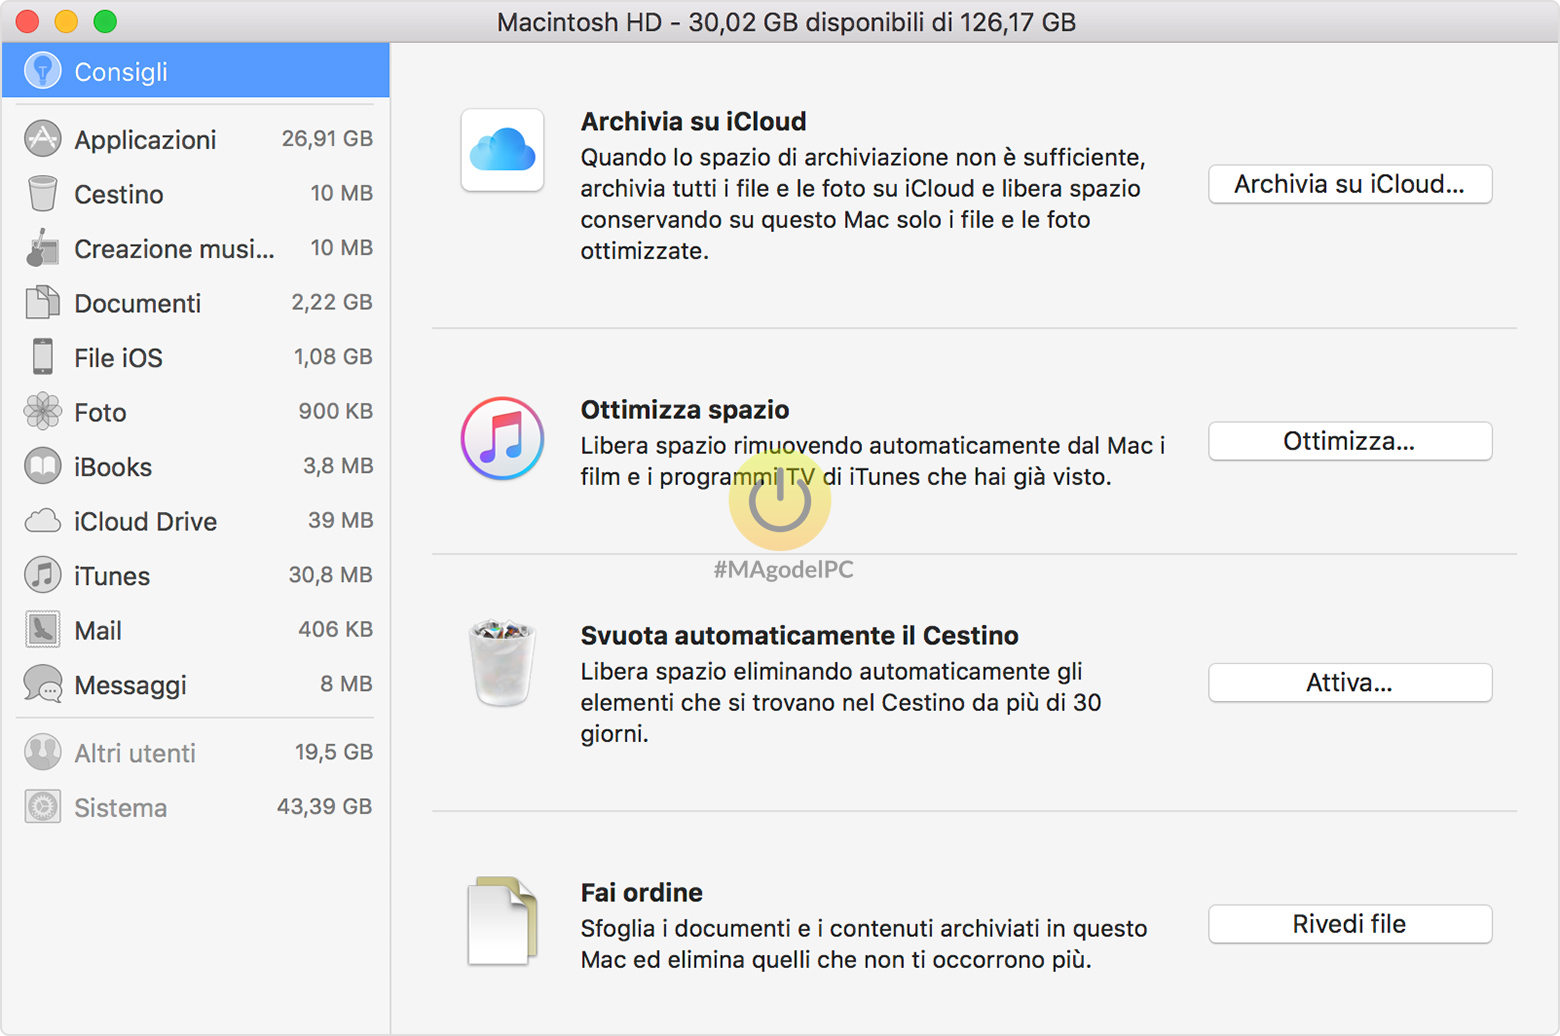Click the Altri utenti people icon
Viewport: 1560px width, 1036px height.
coord(42,752)
